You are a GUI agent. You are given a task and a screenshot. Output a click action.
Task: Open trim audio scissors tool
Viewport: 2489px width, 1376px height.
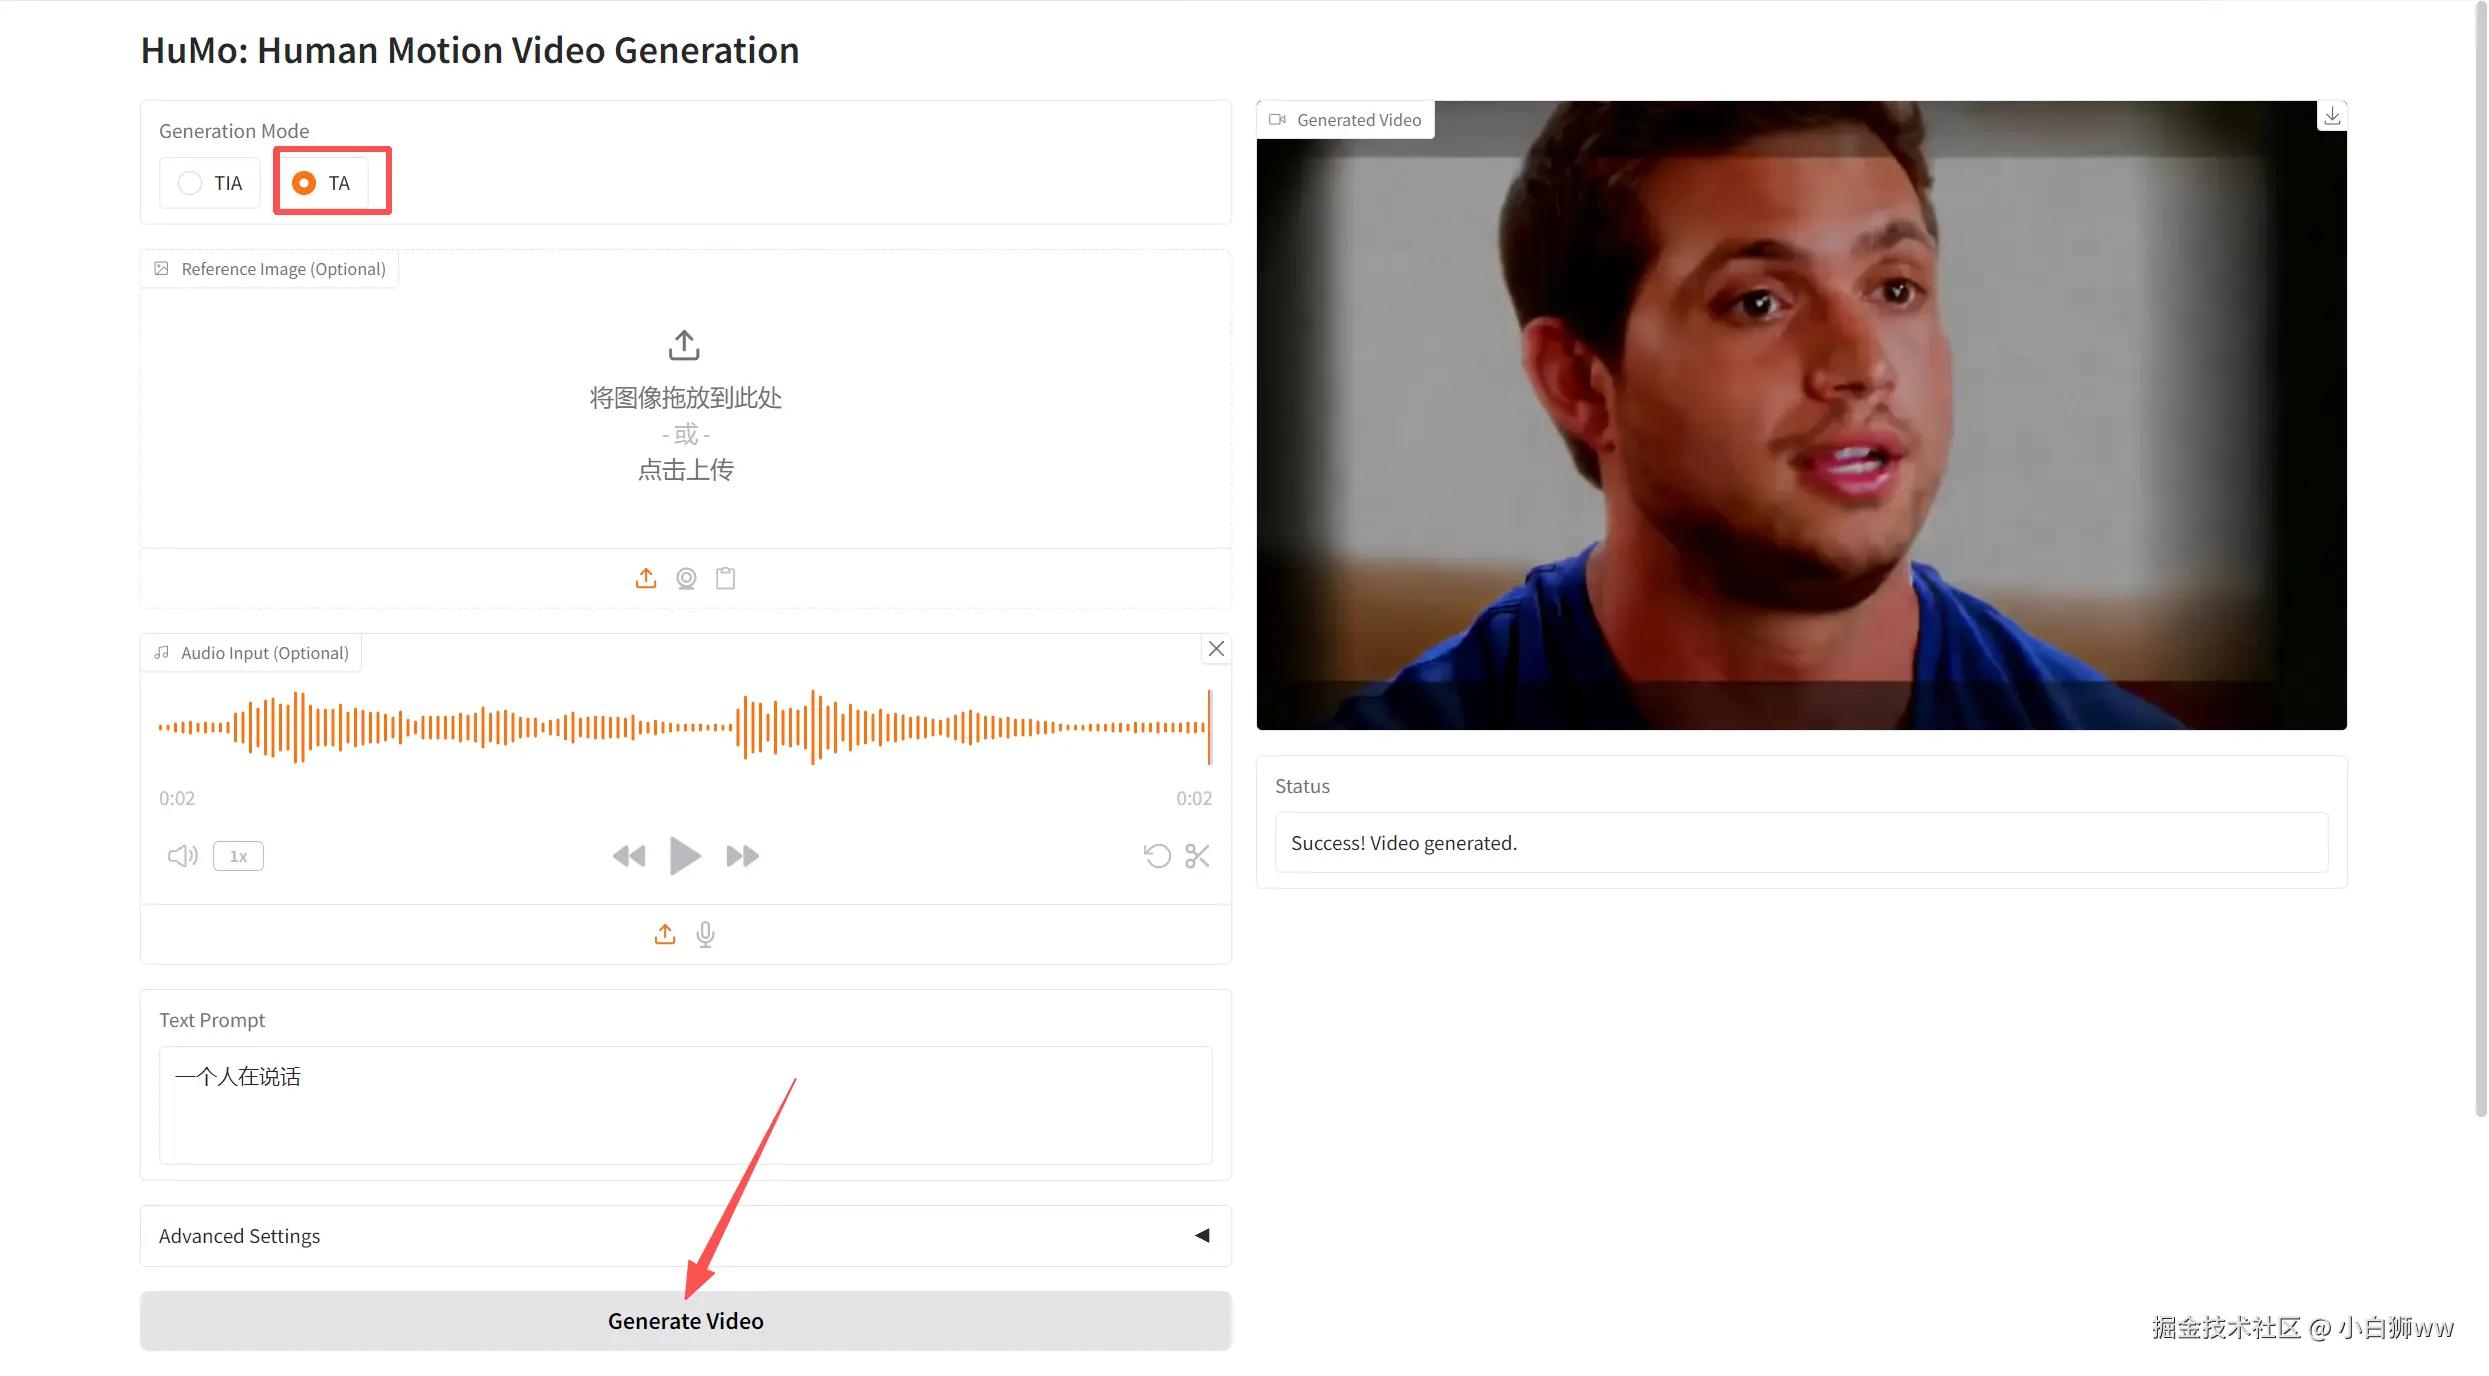tap(1197, 856)
